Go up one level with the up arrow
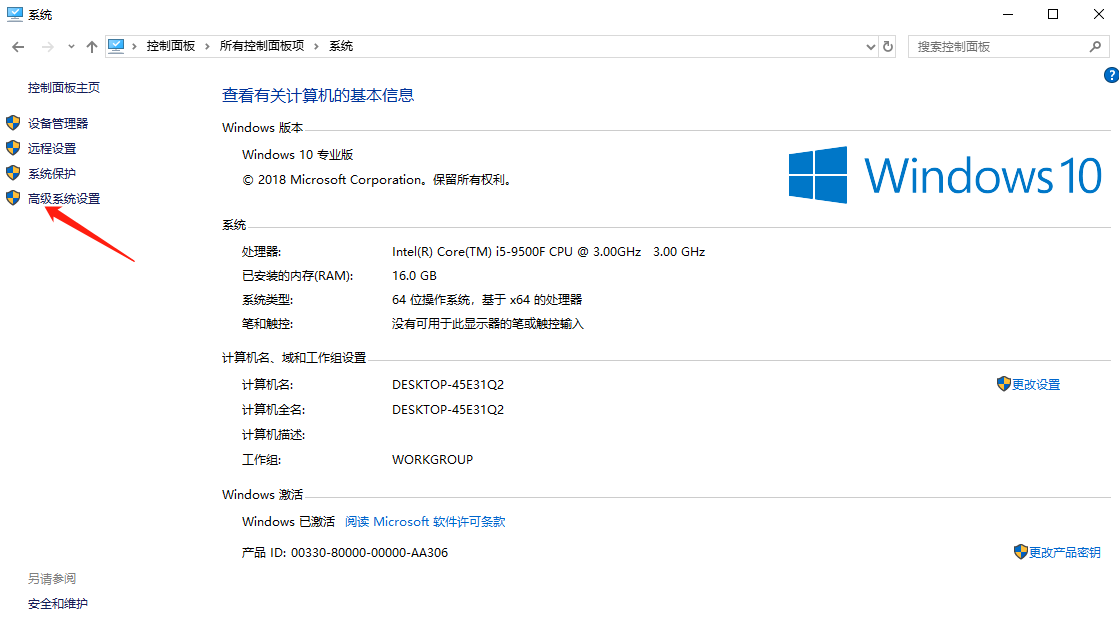1119x630 pixels. coord(92,47)
